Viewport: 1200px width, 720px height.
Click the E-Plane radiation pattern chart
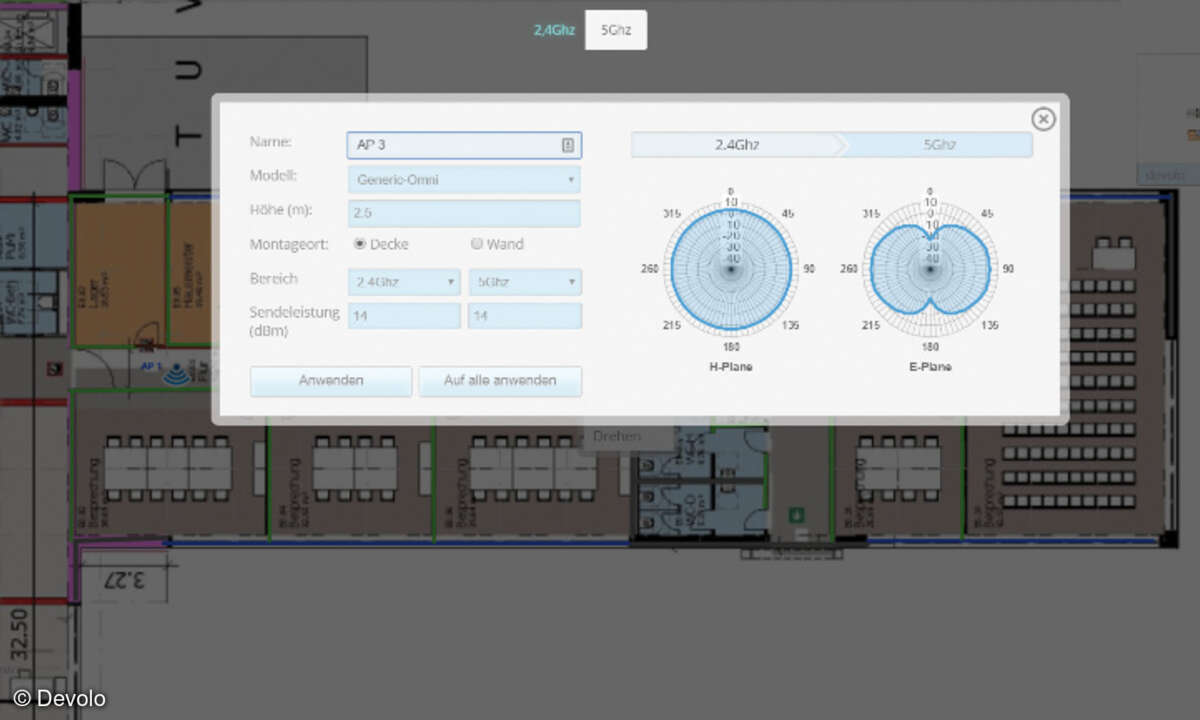(x=930, y=270)
